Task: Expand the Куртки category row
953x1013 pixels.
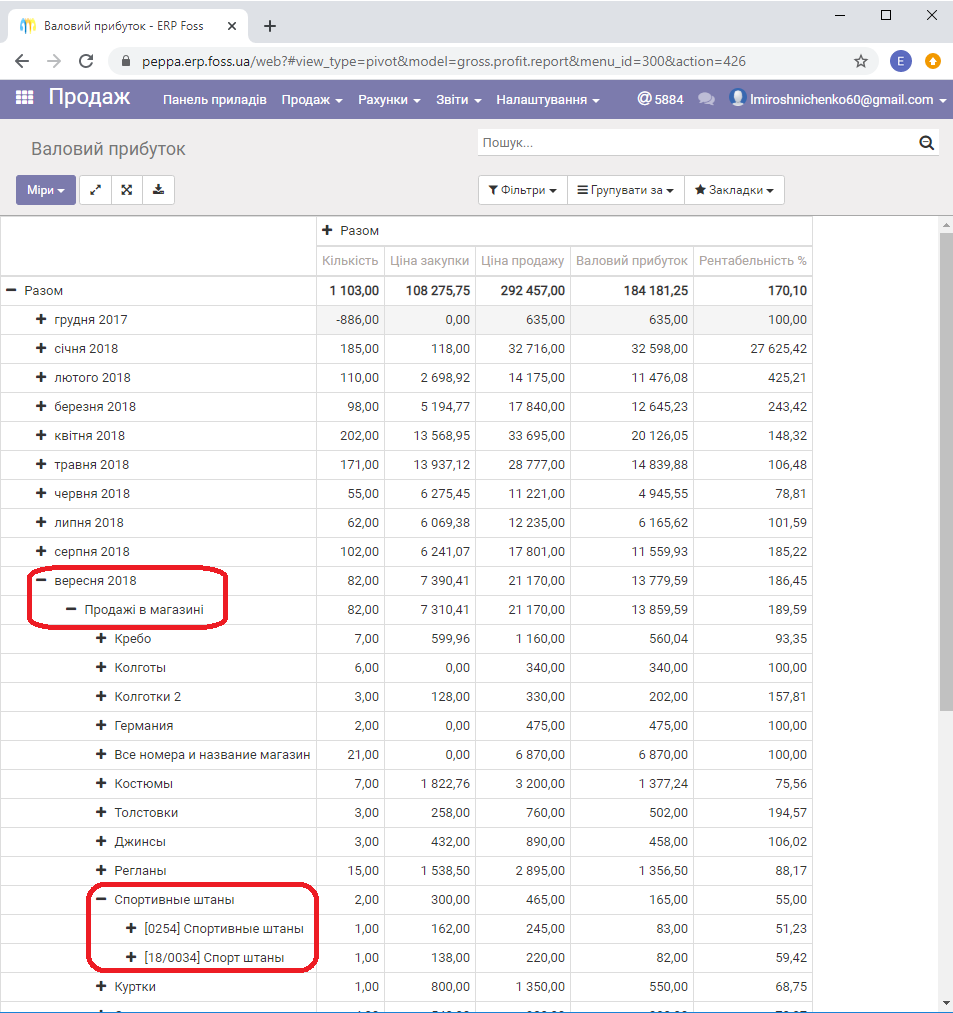Action: (101, 987)
